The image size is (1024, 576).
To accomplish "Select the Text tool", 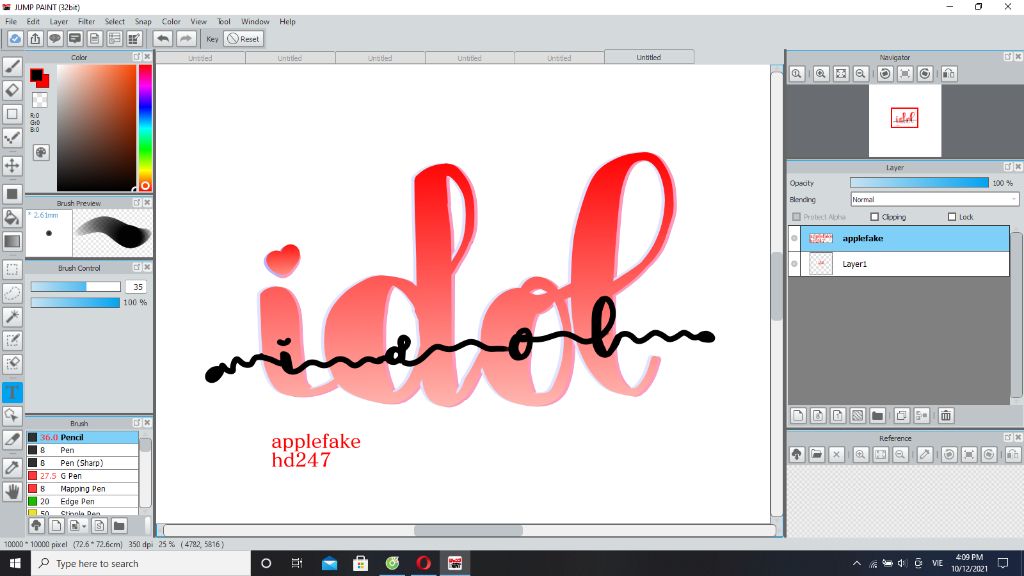I will click(12, 392).
